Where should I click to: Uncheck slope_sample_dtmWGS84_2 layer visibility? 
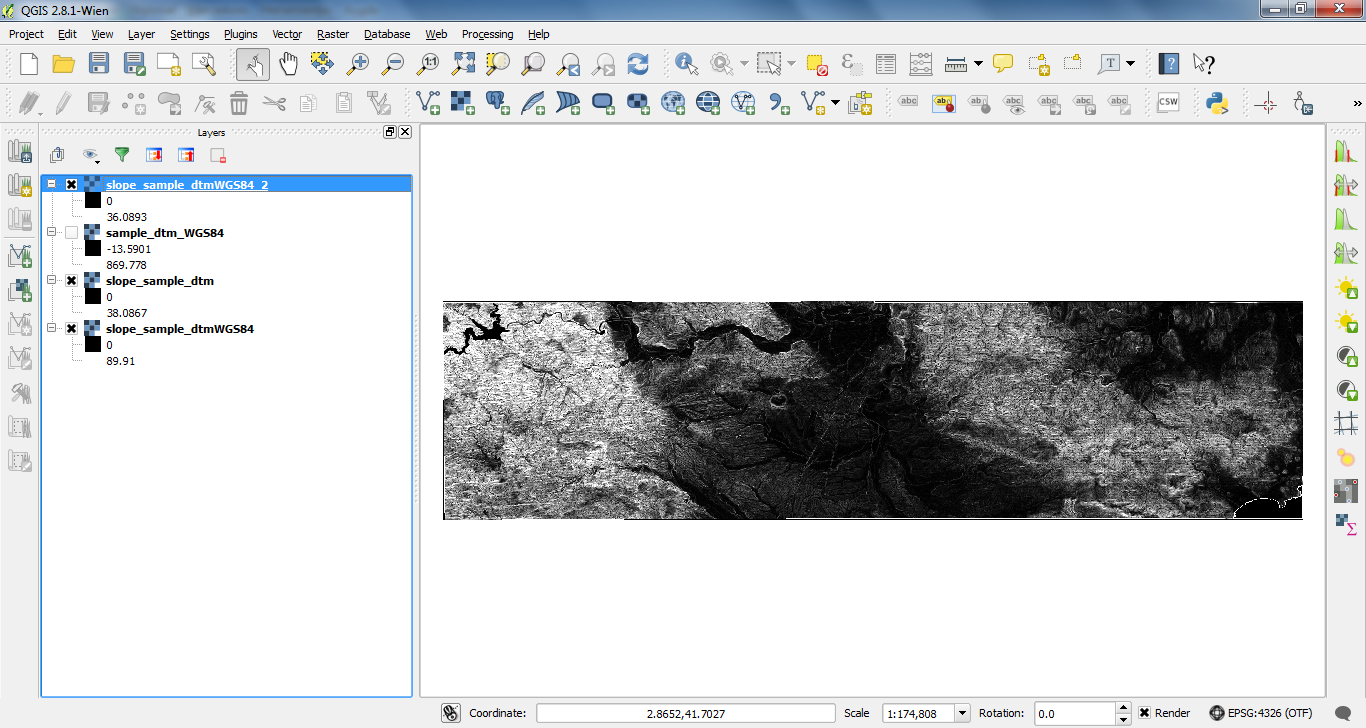pyautogui.click(x=71, y=185)
